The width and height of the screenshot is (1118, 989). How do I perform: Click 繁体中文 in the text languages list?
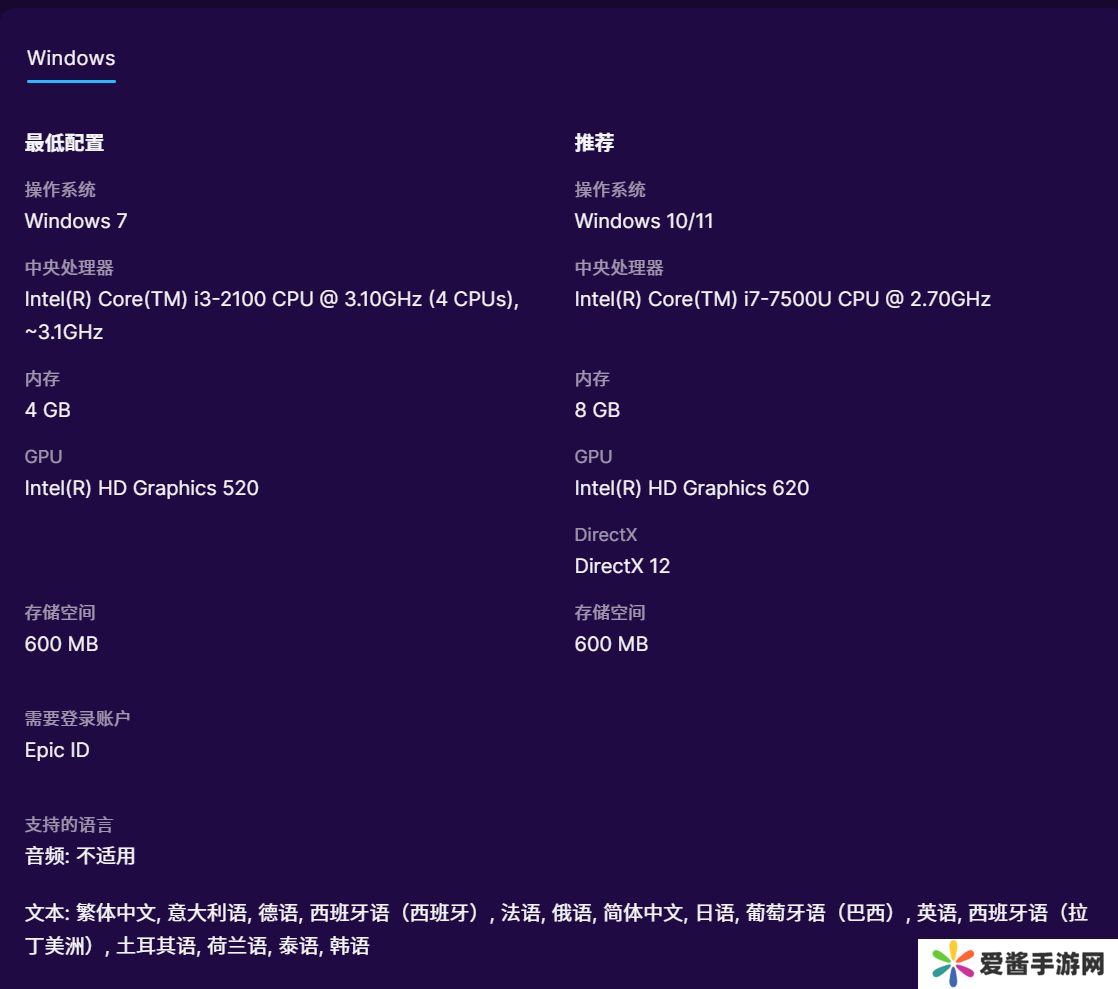[x=117, y=913]
